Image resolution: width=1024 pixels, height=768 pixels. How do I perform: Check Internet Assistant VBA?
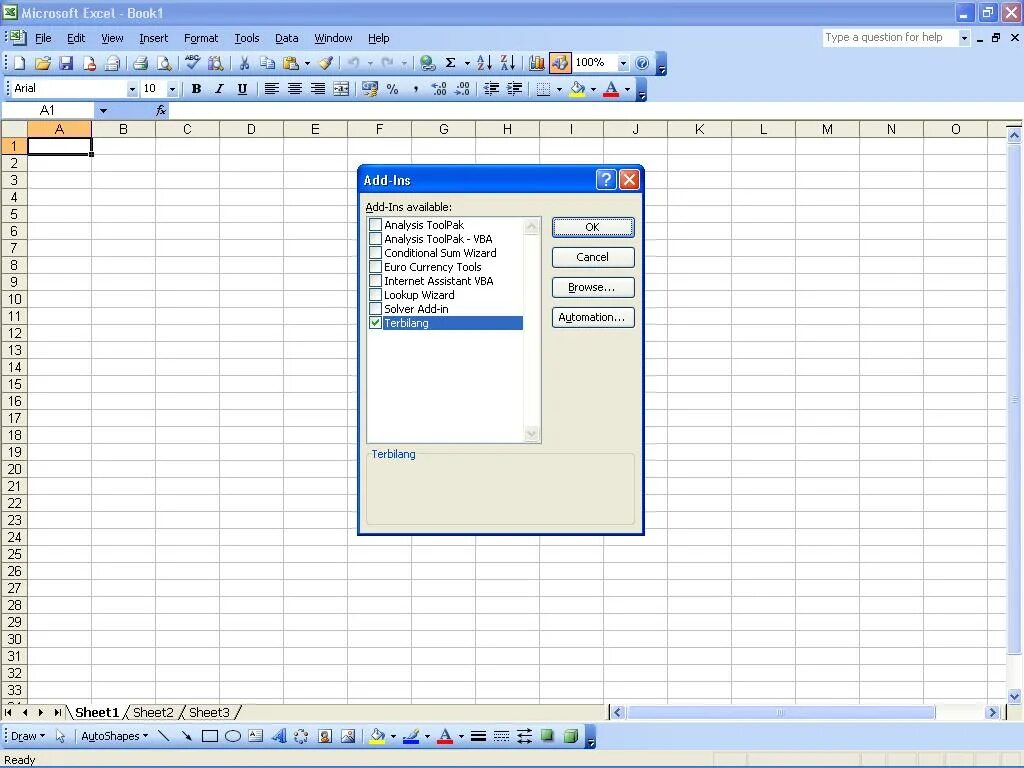[x=376, y=281]
